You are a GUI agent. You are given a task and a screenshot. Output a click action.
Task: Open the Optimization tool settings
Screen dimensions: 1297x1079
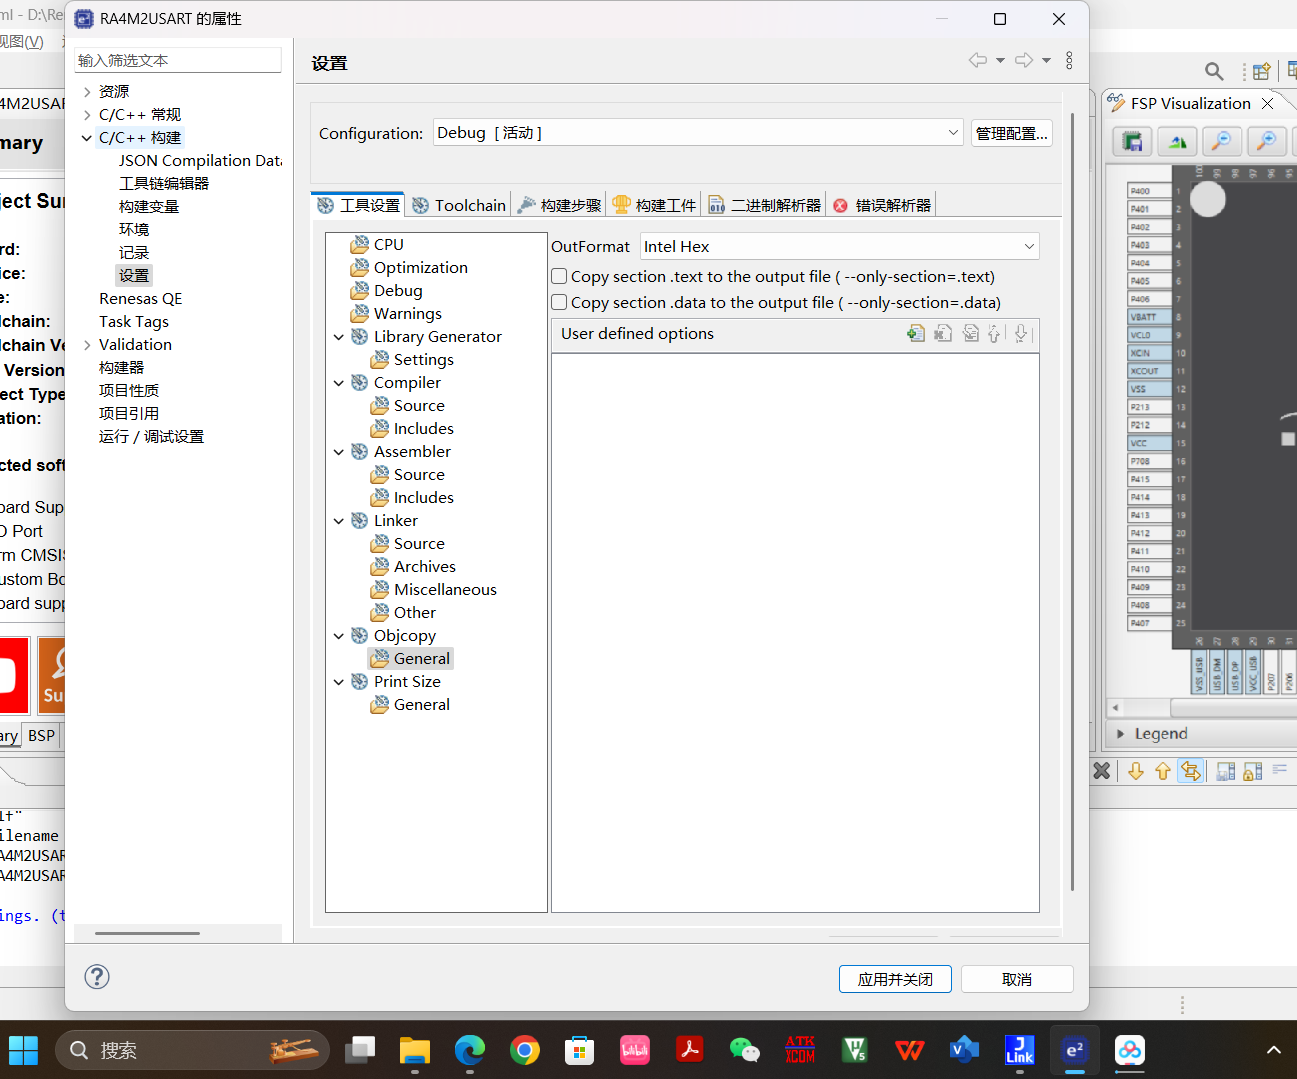[x=421, y=267]
